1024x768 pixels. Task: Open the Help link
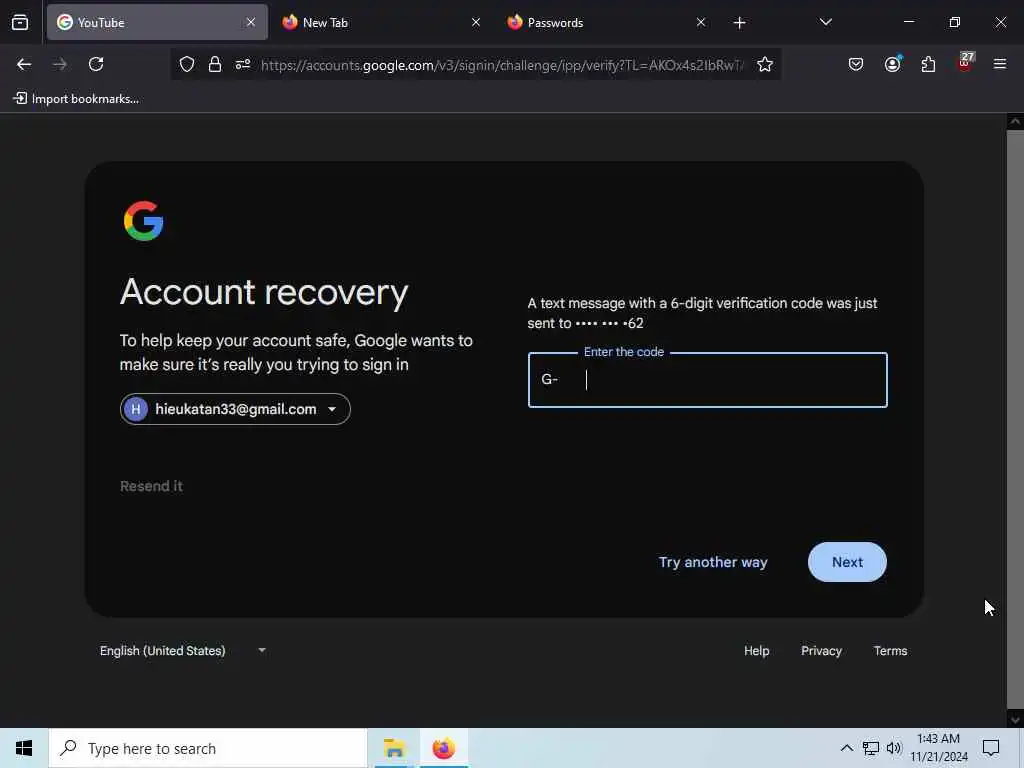[x=756, y=651]
